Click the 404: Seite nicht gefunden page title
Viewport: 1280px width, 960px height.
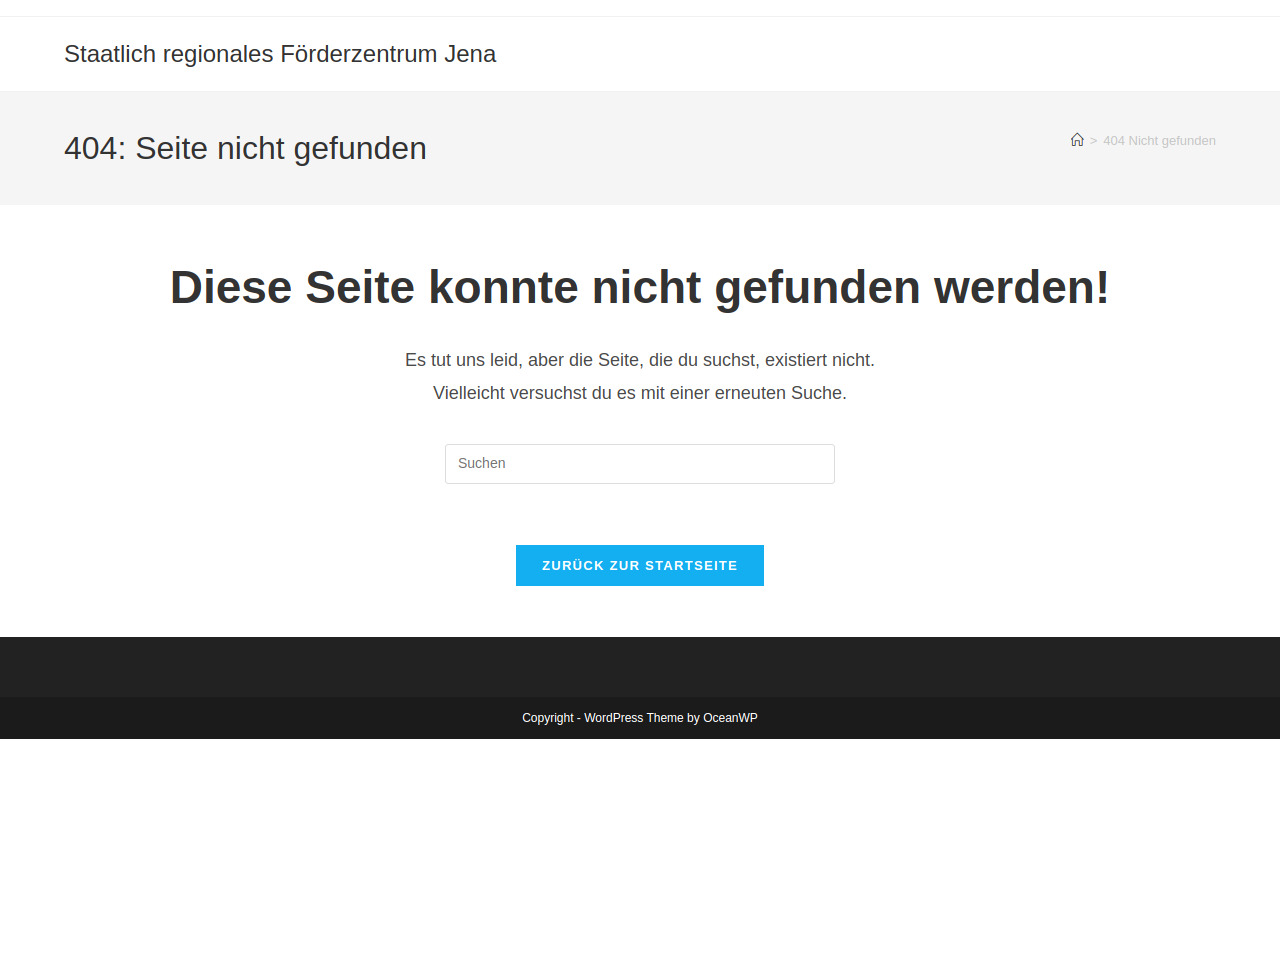[x=245, y=148]
